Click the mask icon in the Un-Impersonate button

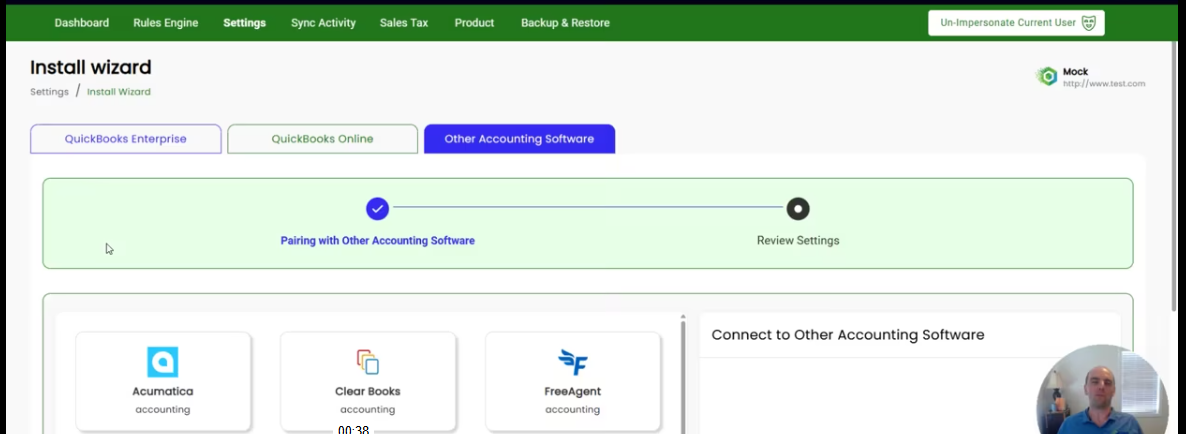(1088, 23)
